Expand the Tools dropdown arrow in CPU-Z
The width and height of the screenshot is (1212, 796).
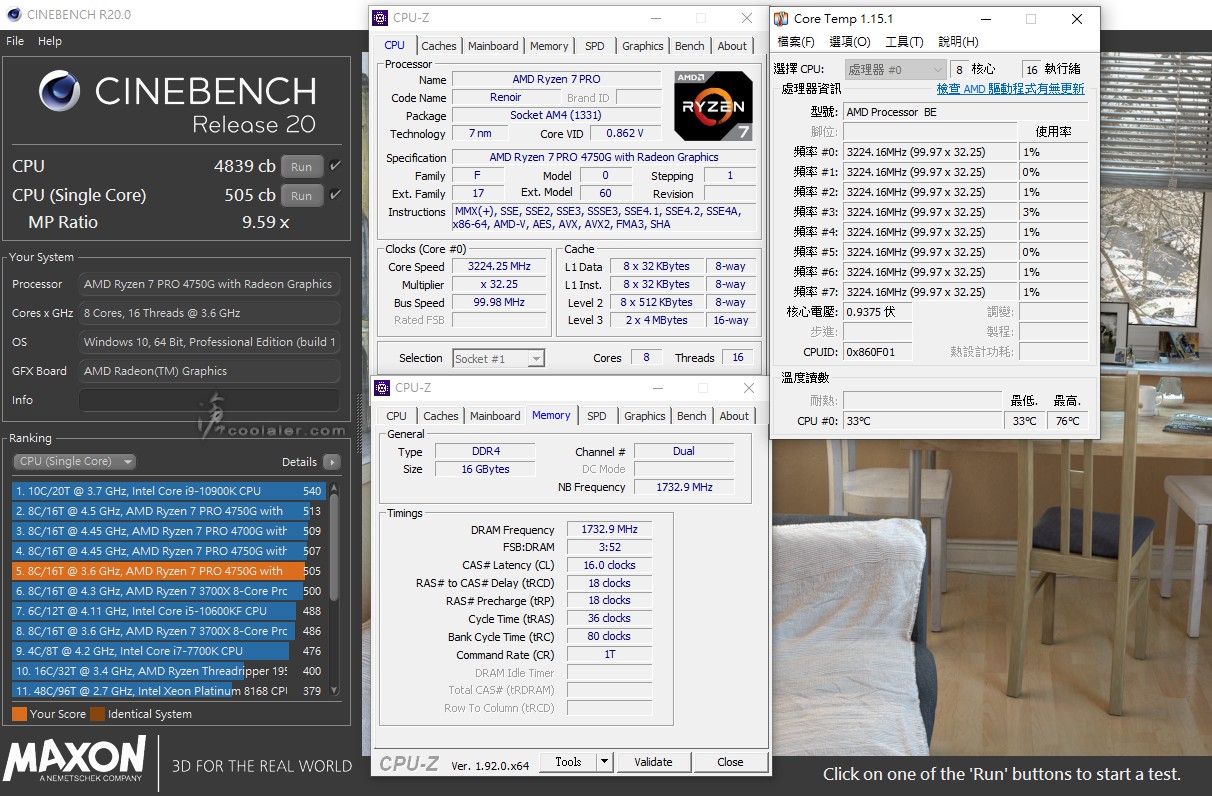point(604,762)
